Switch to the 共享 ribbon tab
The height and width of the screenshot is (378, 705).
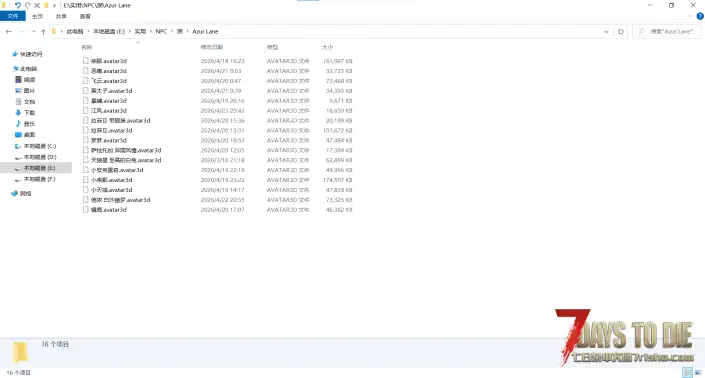[61, 16]
